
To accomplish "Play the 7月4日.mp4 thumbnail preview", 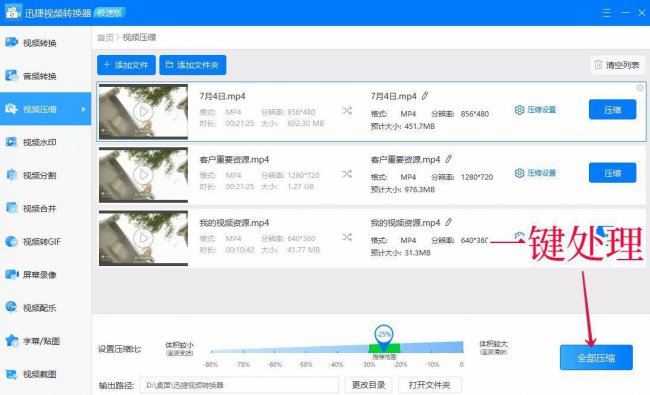I will (x=143, y=111).
